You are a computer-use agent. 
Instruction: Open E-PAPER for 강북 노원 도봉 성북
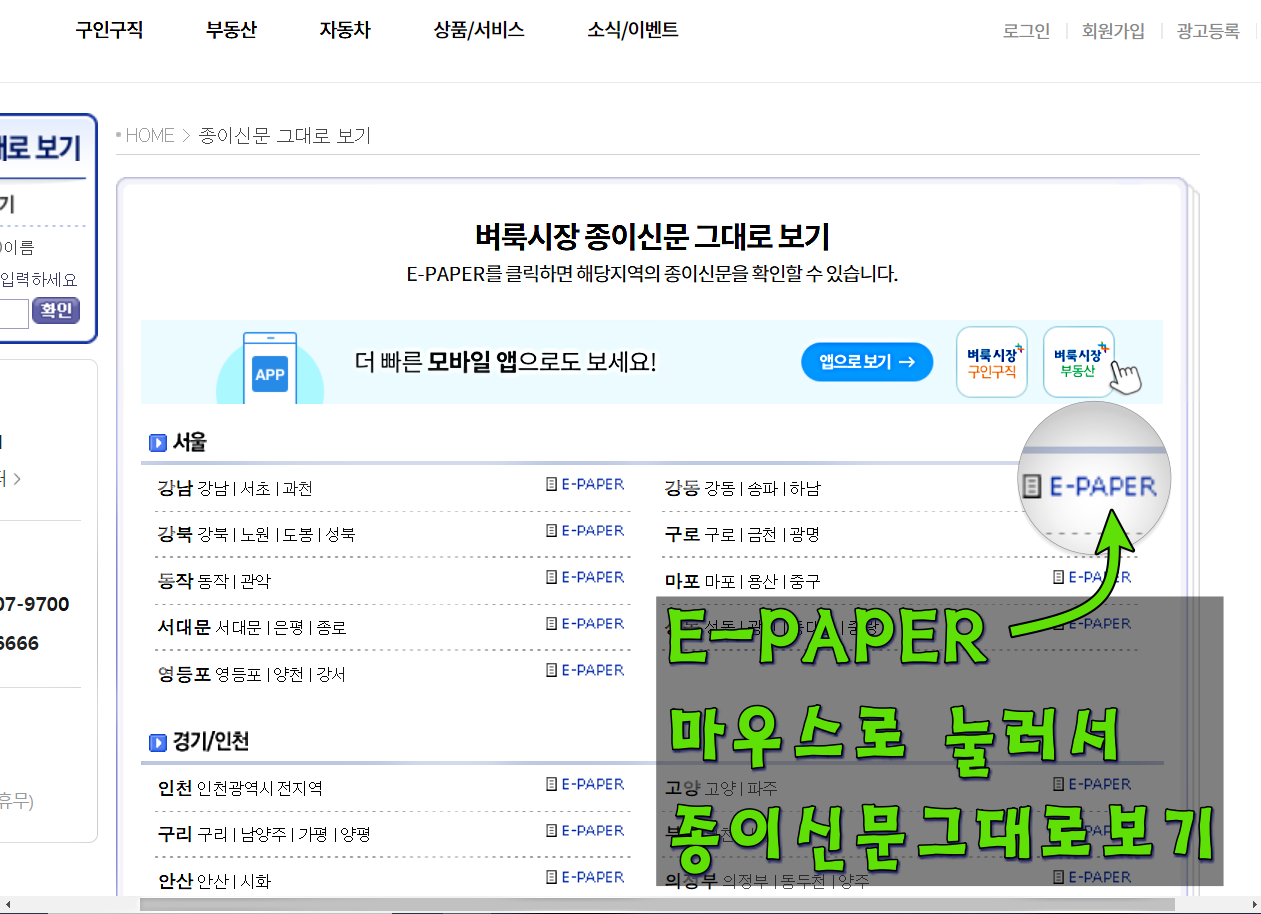pos(585,531)
